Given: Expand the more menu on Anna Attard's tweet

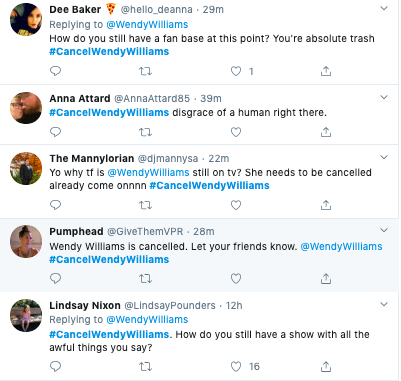Looking at the screenshot, I should 384,97.
